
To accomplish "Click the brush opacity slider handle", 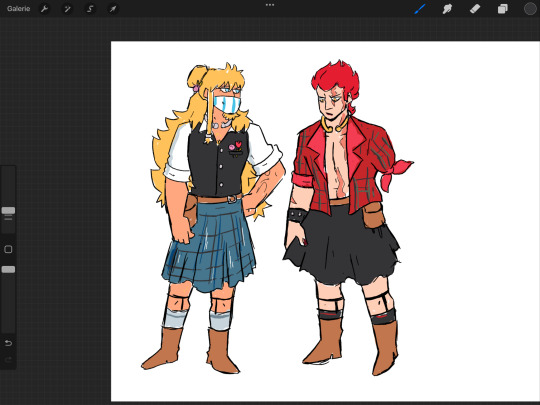I will [8, 269].
